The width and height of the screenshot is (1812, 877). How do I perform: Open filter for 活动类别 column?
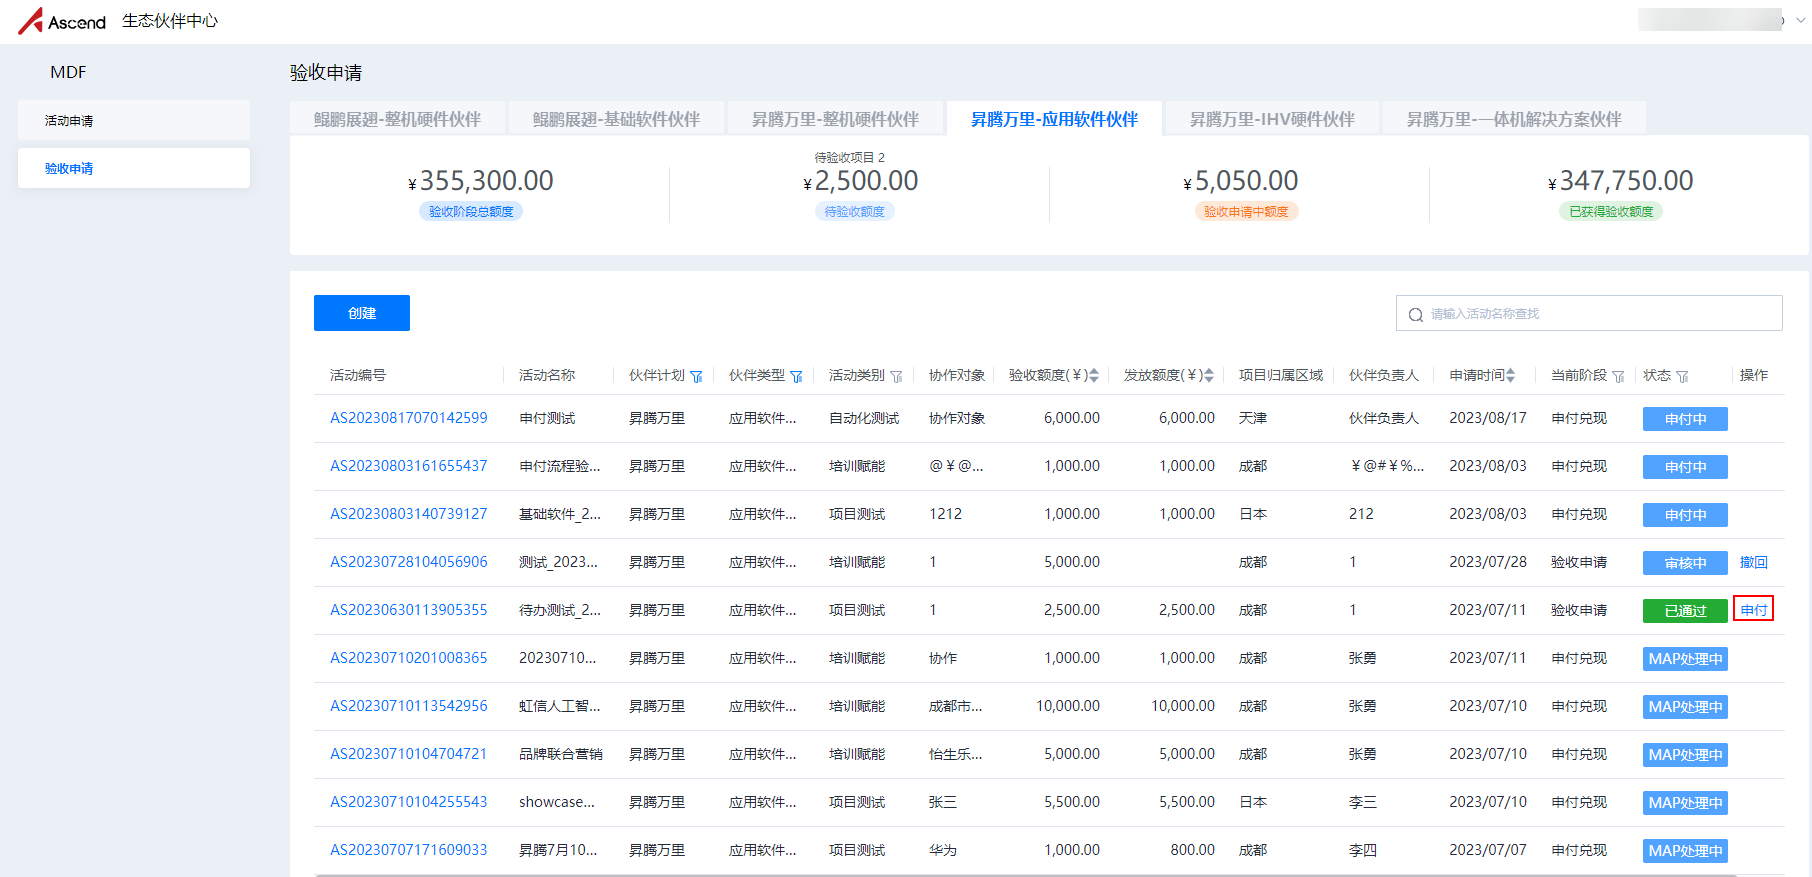pos(896,376)
